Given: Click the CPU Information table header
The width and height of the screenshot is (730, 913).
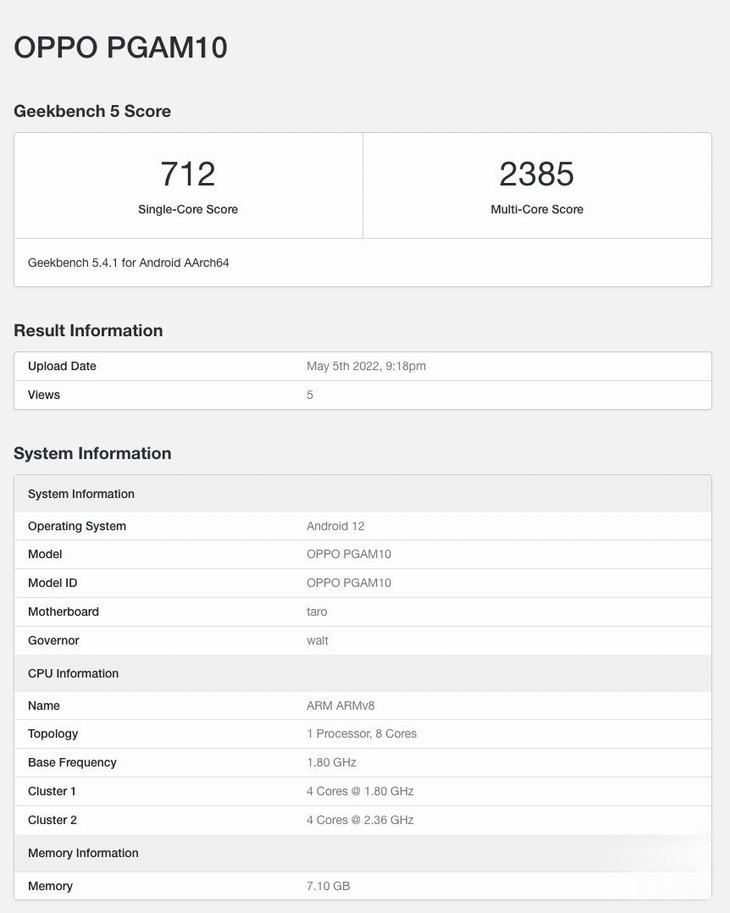Looking at the screenshot, I should (363, 673).
